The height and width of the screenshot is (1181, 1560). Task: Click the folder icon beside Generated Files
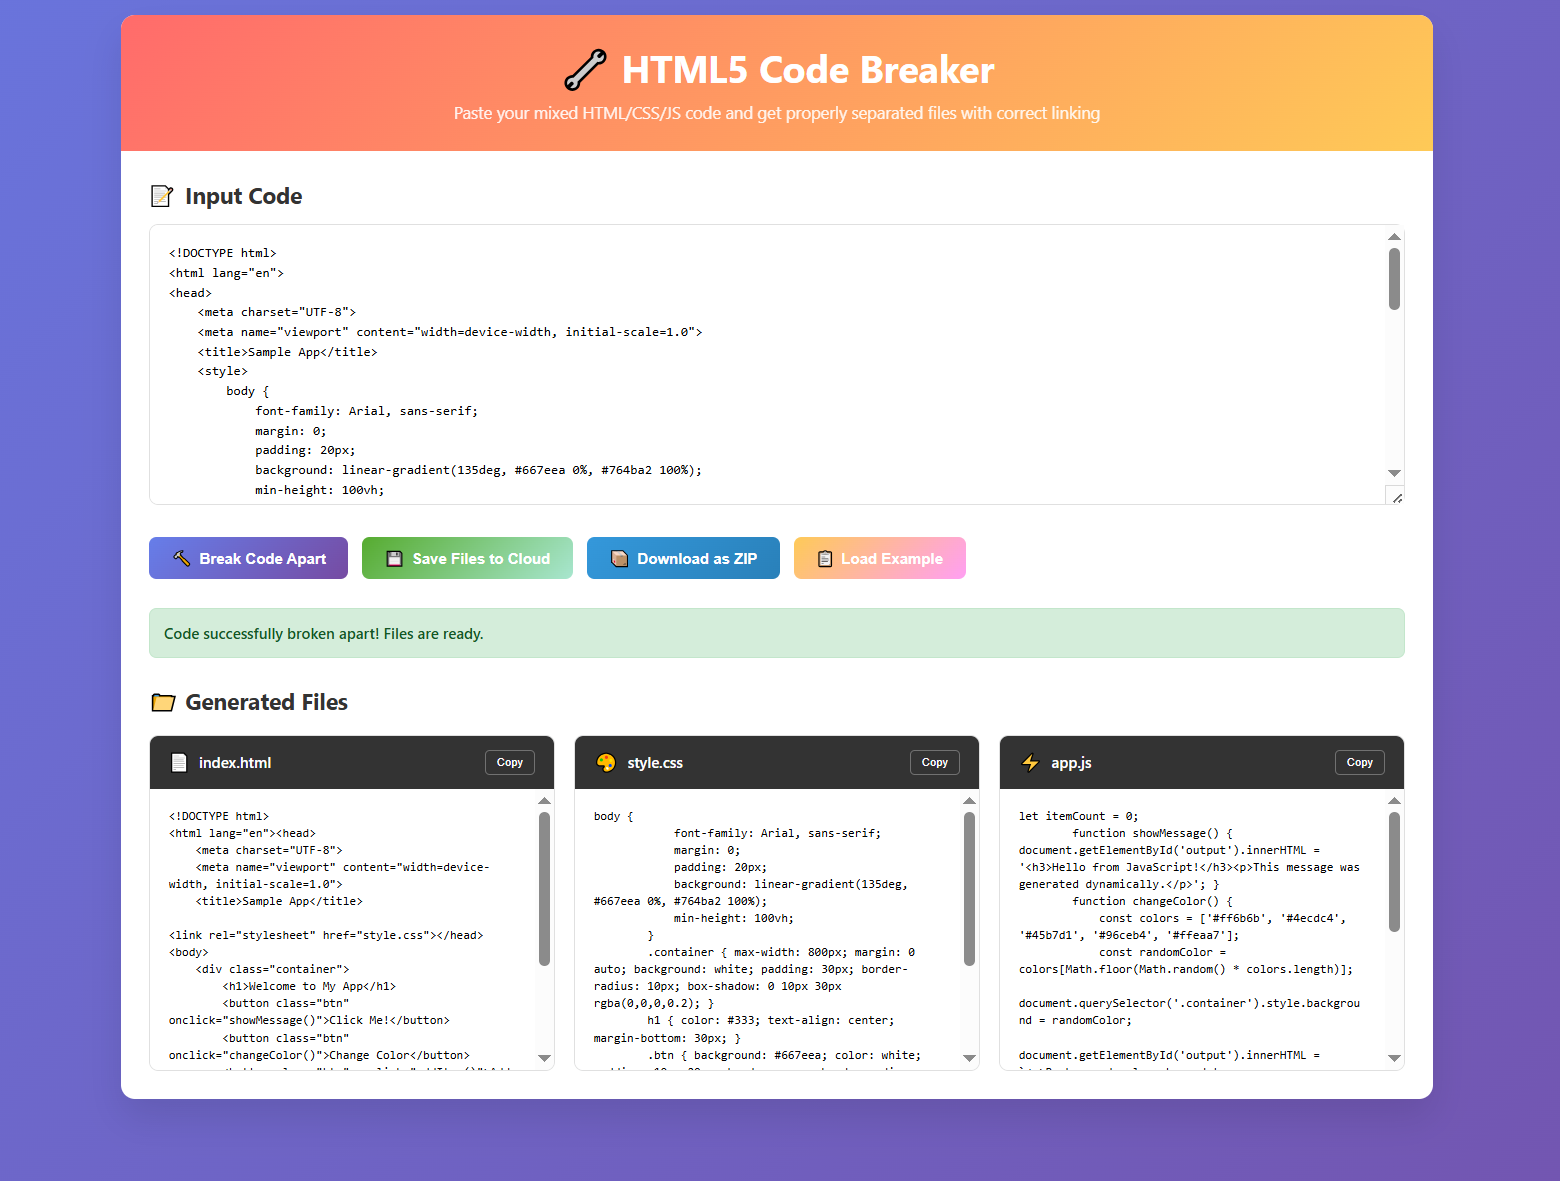163,702
